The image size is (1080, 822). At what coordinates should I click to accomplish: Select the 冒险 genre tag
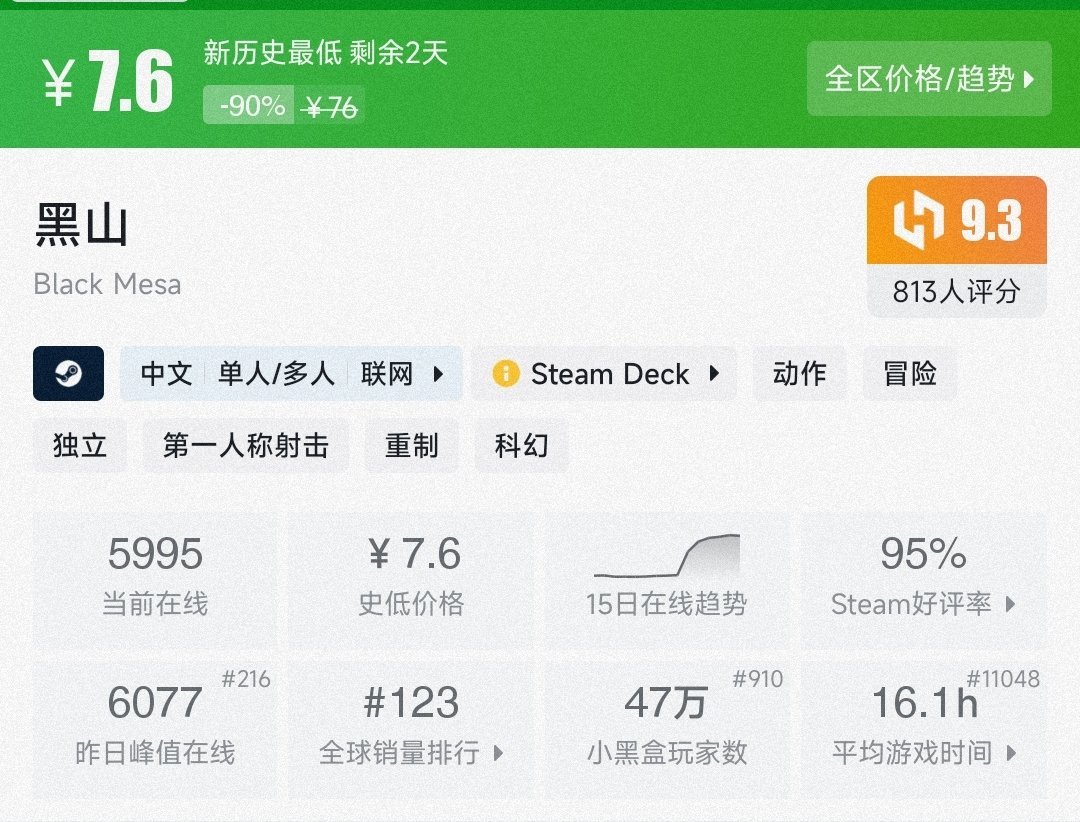pyautogui.click(x=909, y=373)
